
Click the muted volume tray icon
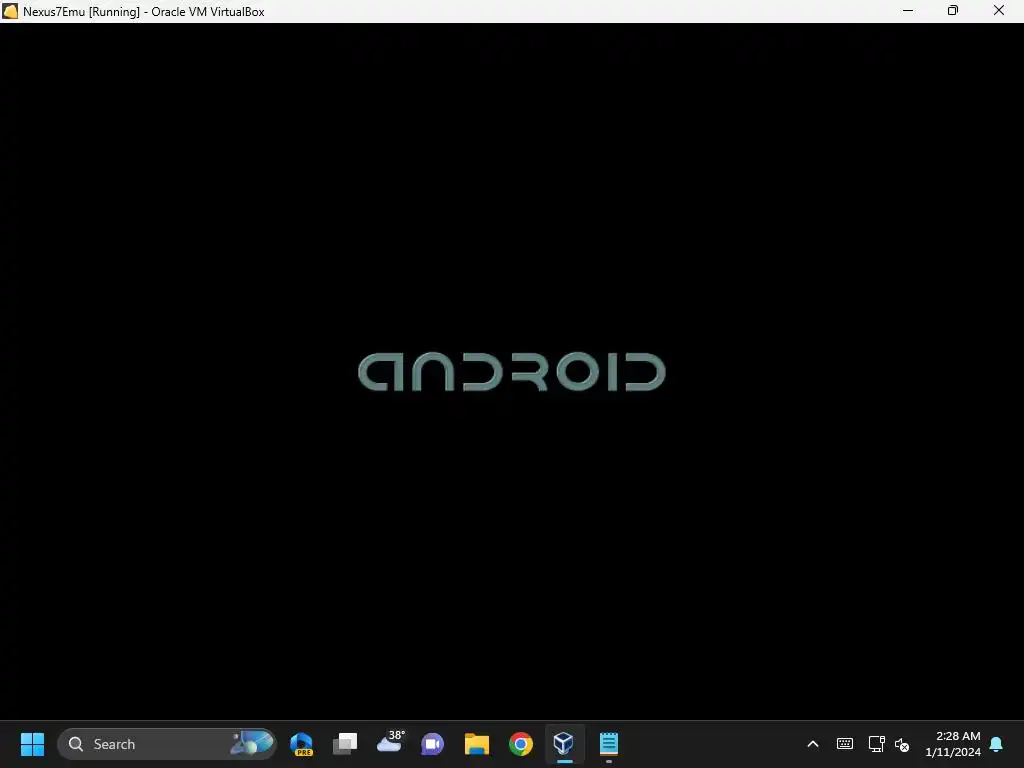(x=902, y=744)
